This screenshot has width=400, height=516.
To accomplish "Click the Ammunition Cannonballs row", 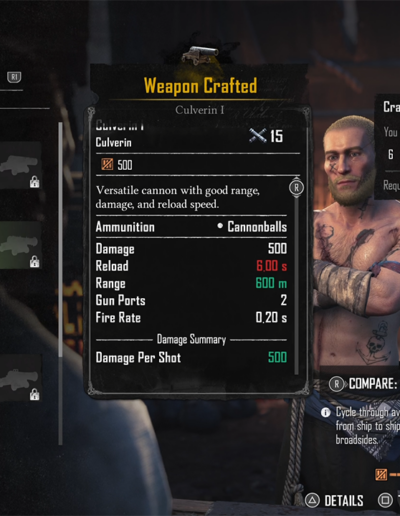I will point(191,227).
